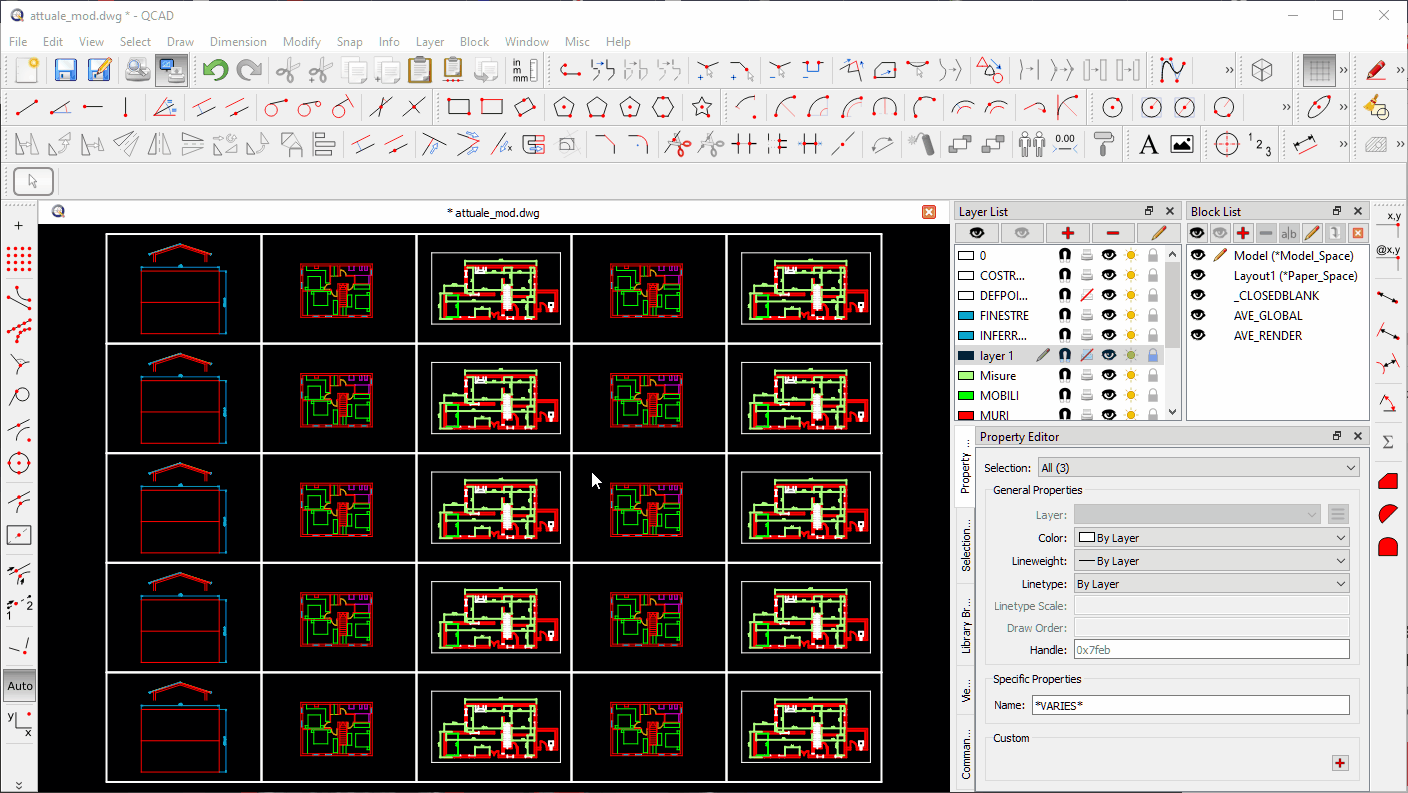Open the isometric cube view icon
The width and height of the screenshot is (1408, 793).
coord(1262,70)
